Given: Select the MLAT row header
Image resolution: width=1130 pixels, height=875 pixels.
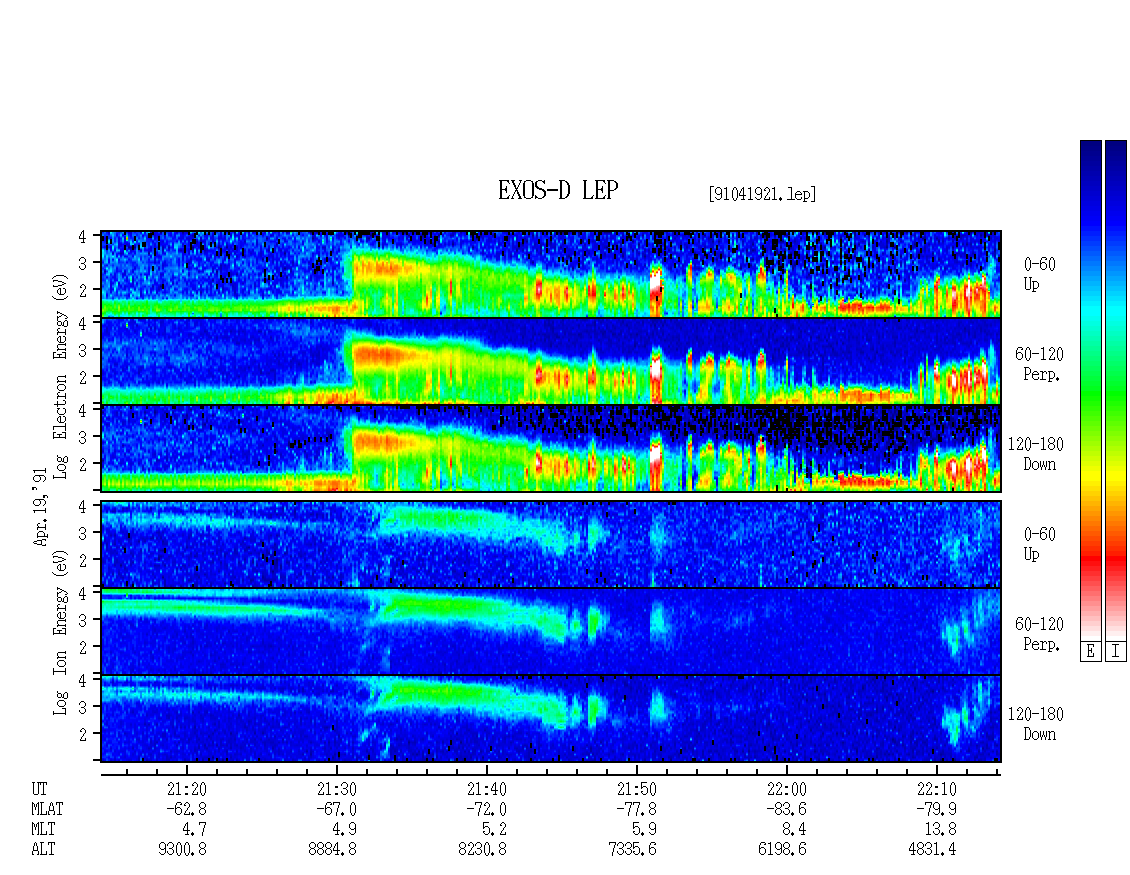Looking at the screenshot, I should click(48, 809).
